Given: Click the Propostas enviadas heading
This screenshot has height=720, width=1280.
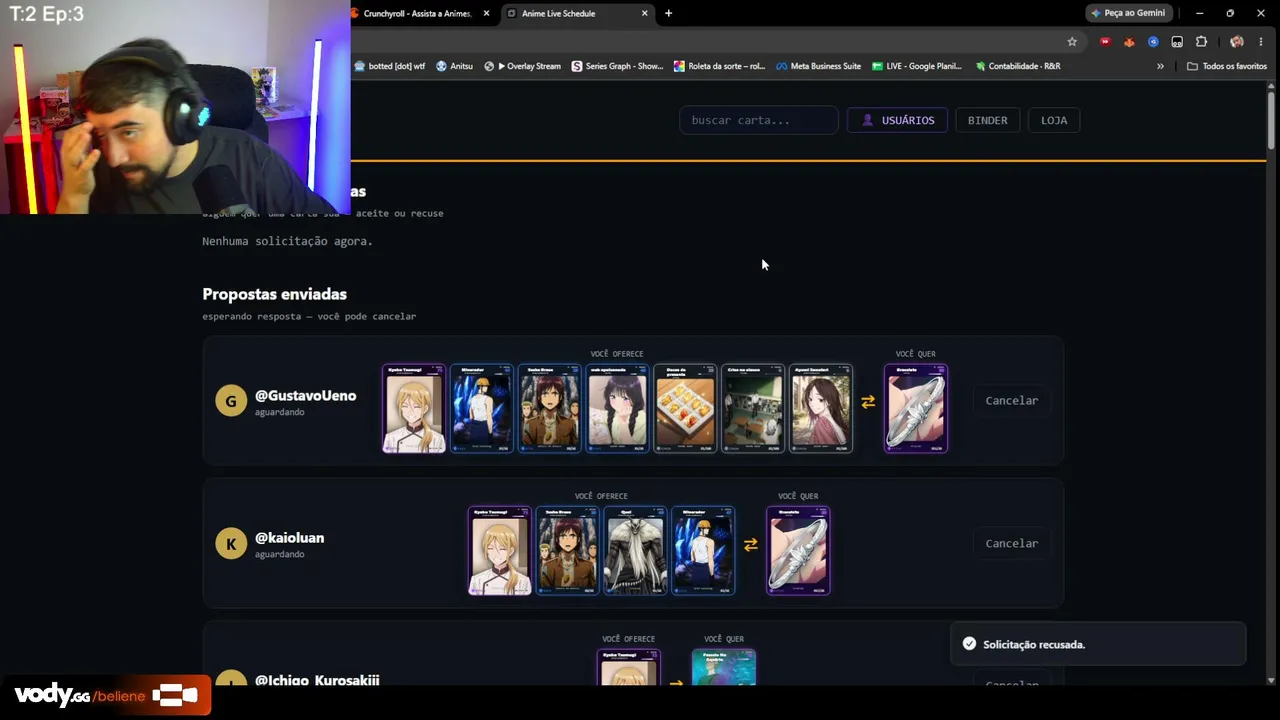Looking at the screenshot, I should point(275,294).
